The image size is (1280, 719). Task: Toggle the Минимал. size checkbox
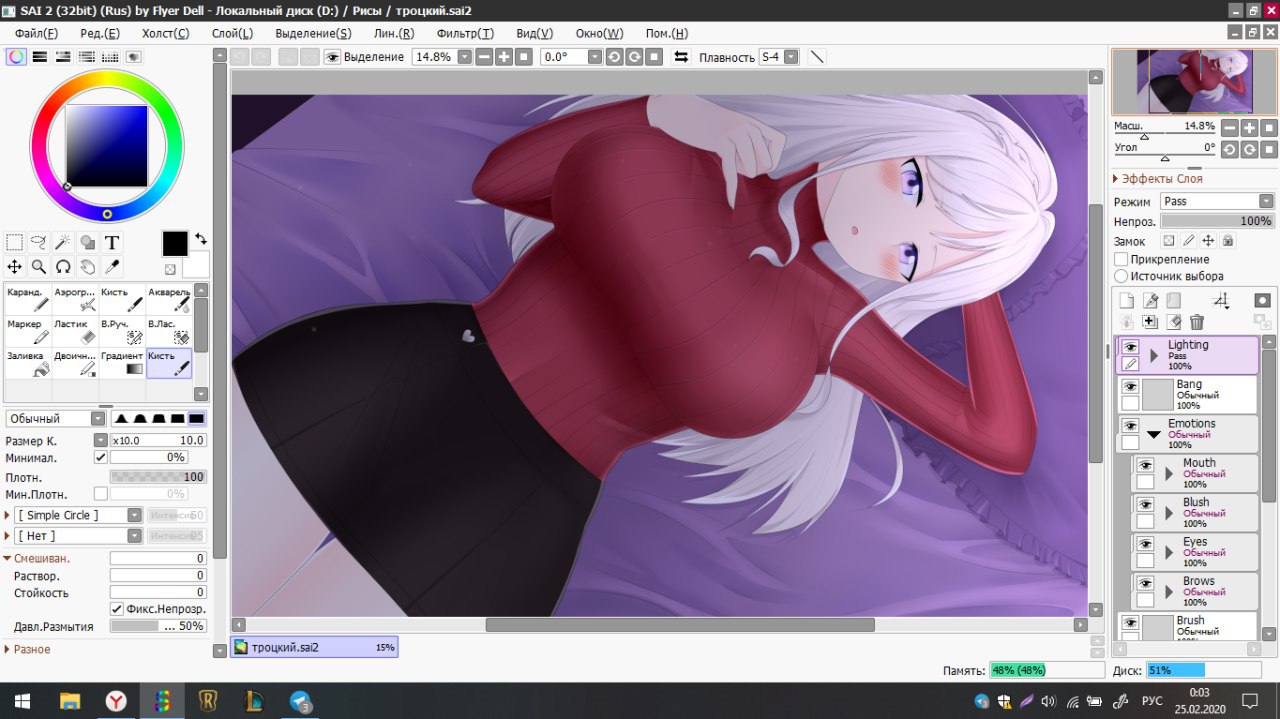click(x=100, y=457)
